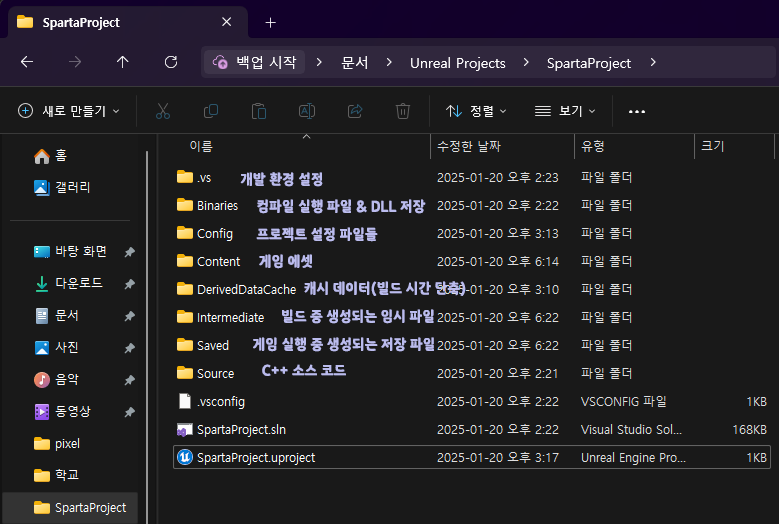Select the DerivedDataCache folder row
Image resolution: width=779 pixels, height=524 pixels.
click(x=472, y=289)
